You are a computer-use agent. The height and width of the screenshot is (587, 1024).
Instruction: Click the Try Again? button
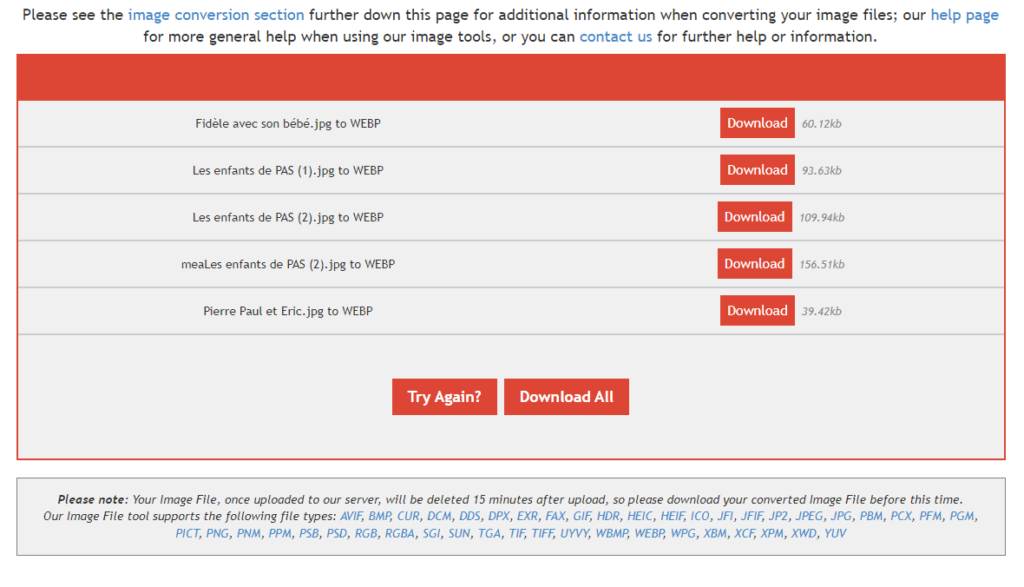tap(444, 397)
